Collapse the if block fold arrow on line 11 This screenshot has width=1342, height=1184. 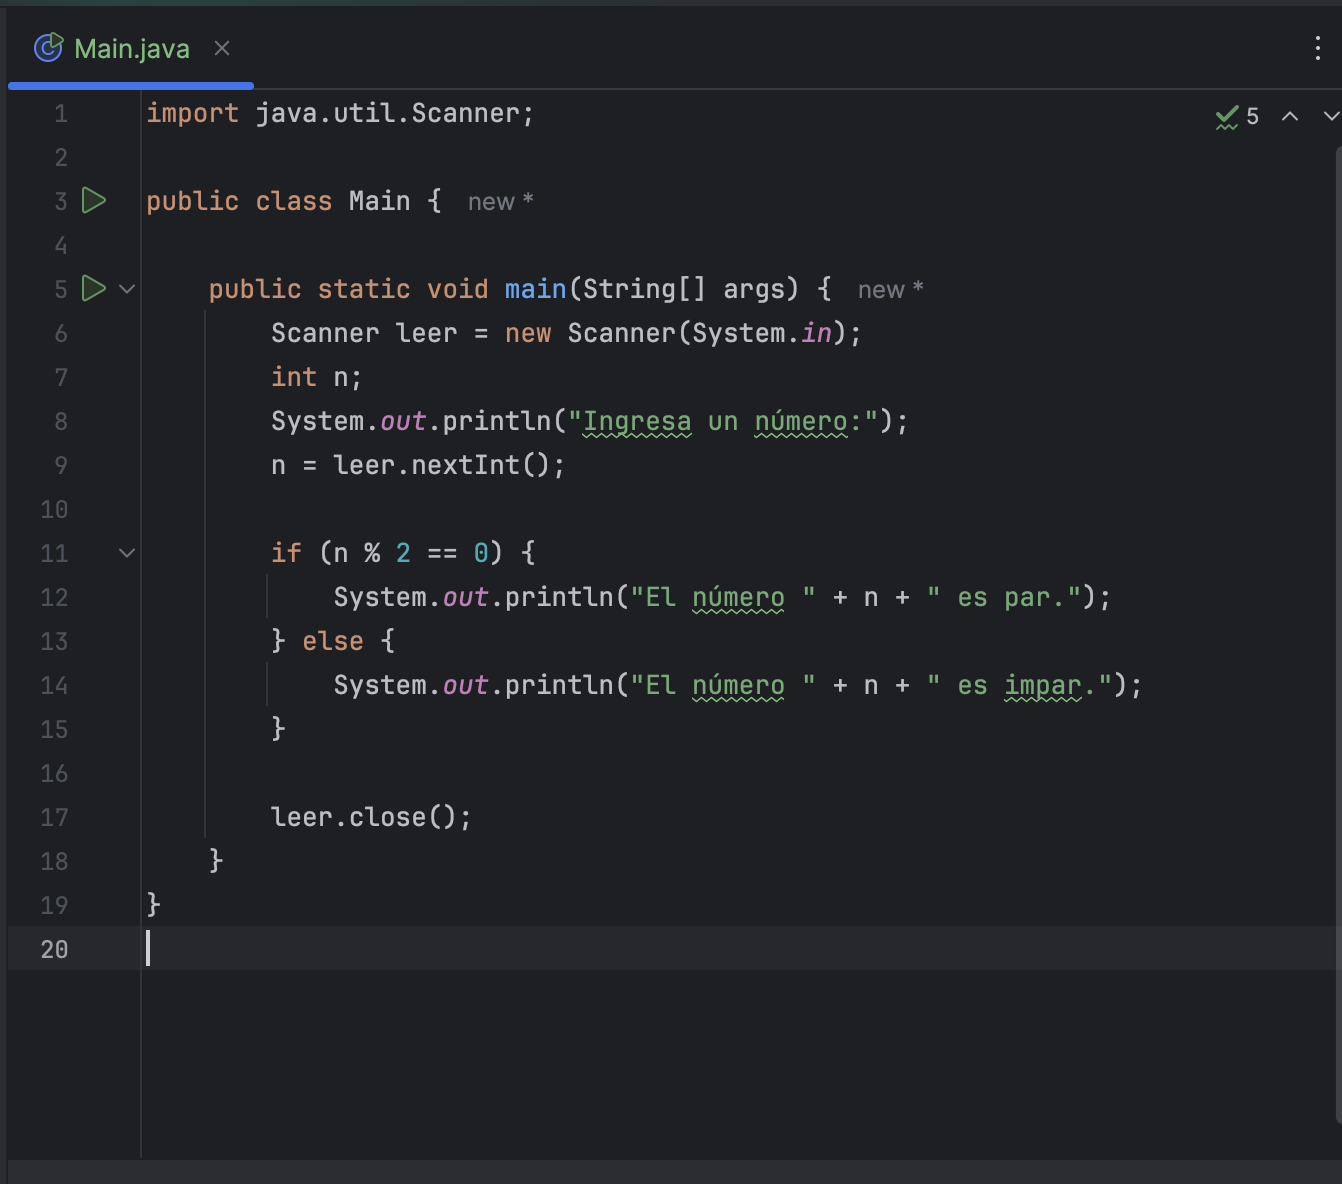[127, 552]
